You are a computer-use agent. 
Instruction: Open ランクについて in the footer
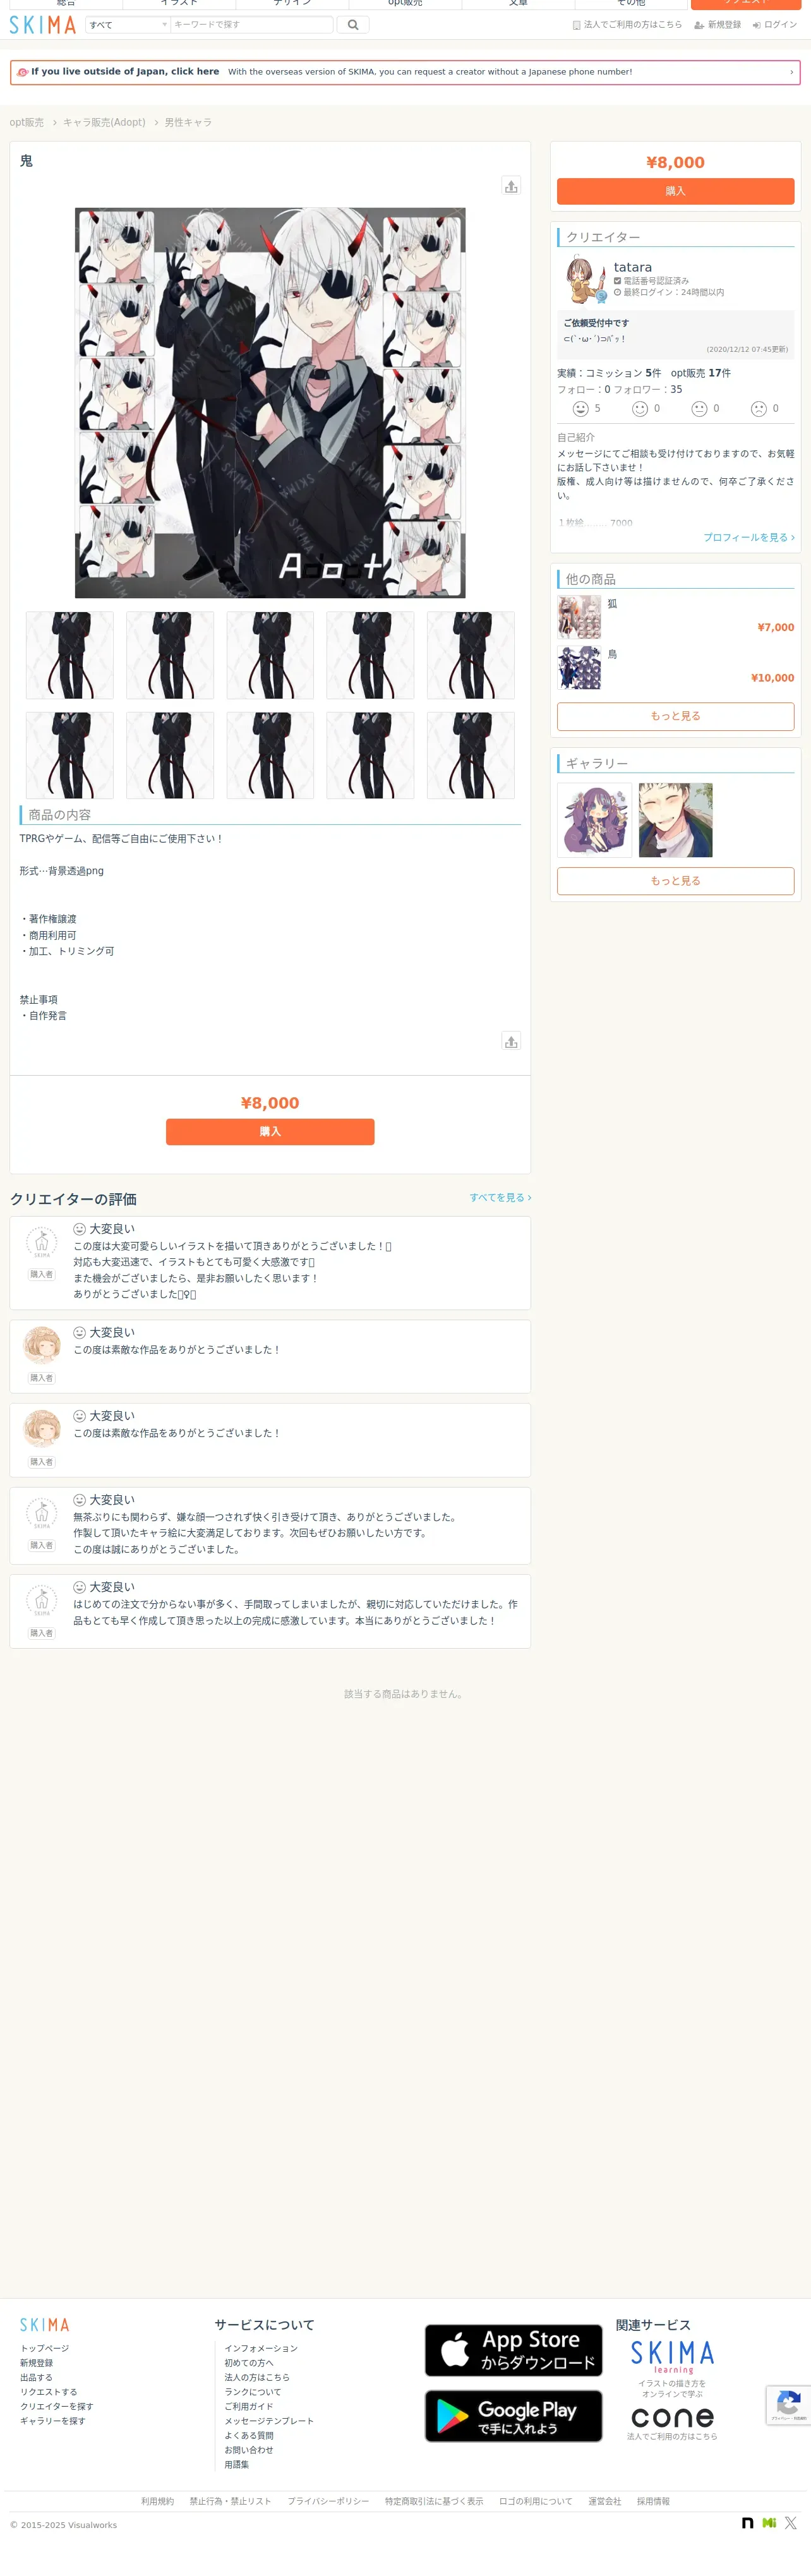tap(253, 2392)
